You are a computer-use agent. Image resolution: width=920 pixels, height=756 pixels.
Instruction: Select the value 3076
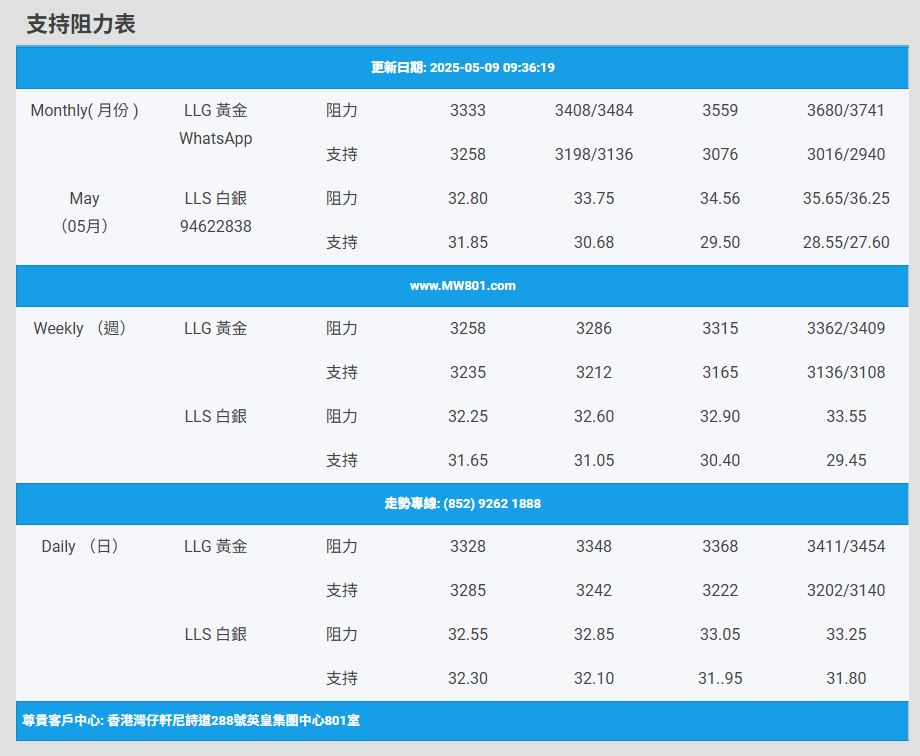(x=720, y=154)
